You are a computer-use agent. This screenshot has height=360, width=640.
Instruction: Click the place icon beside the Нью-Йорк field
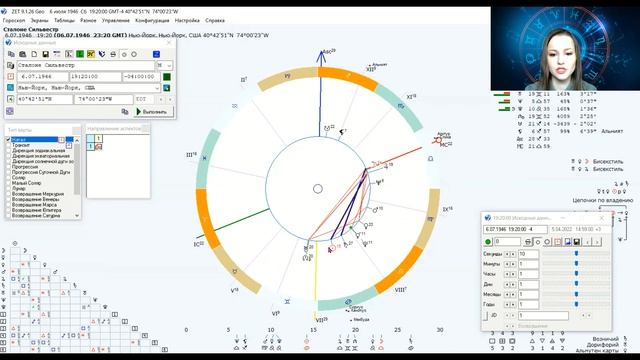click(x=10, y=88)
